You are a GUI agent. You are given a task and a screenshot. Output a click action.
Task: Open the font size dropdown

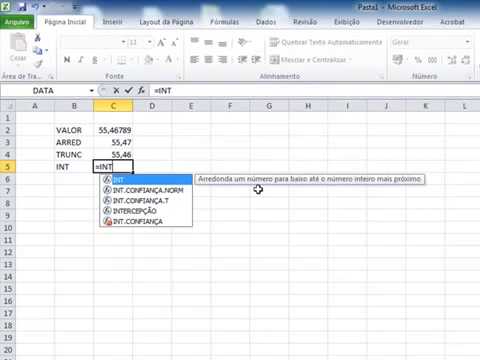point(149,42)
